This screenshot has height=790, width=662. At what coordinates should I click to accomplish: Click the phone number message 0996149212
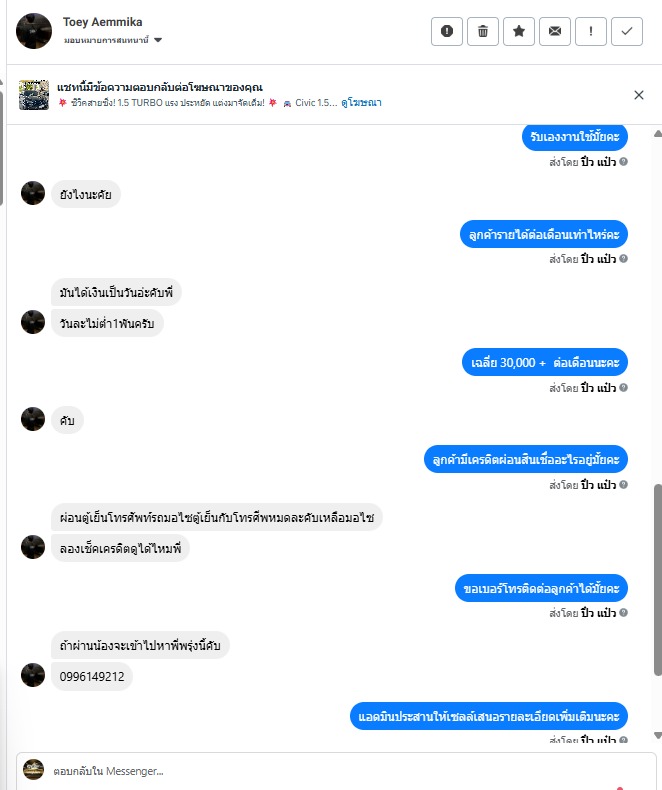click(x=92, y=677)
